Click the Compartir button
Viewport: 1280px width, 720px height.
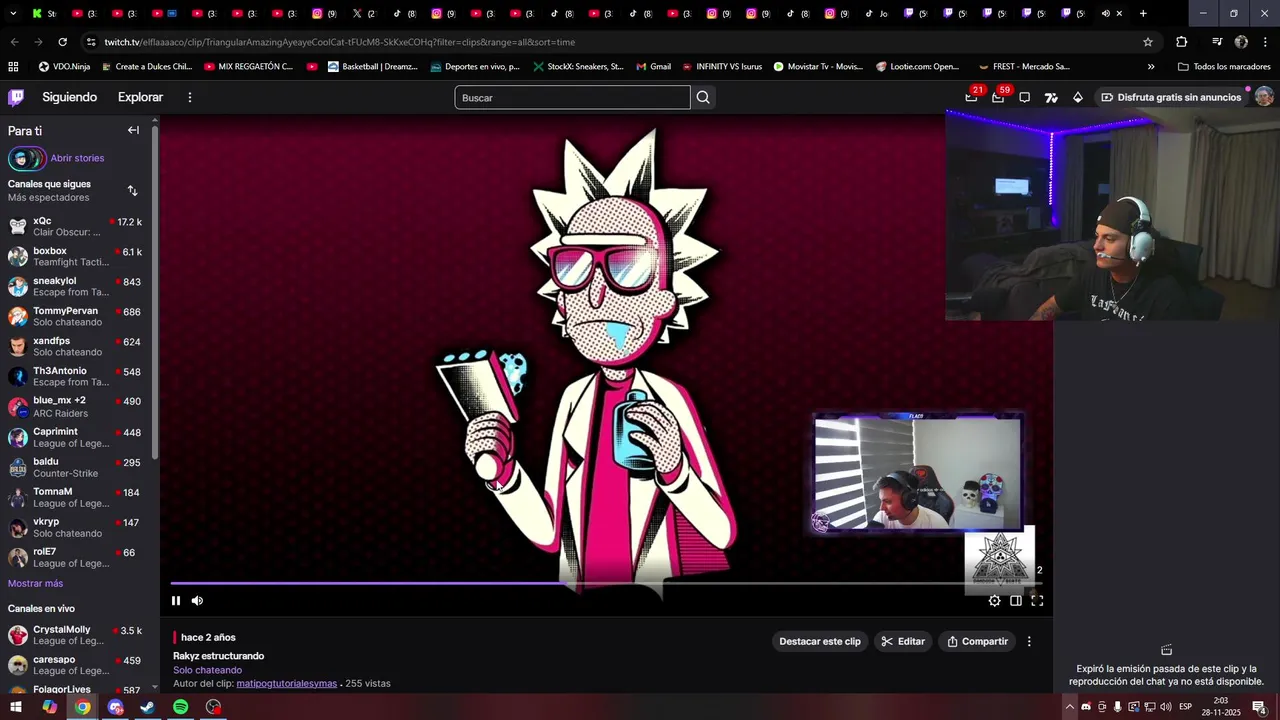977,641
